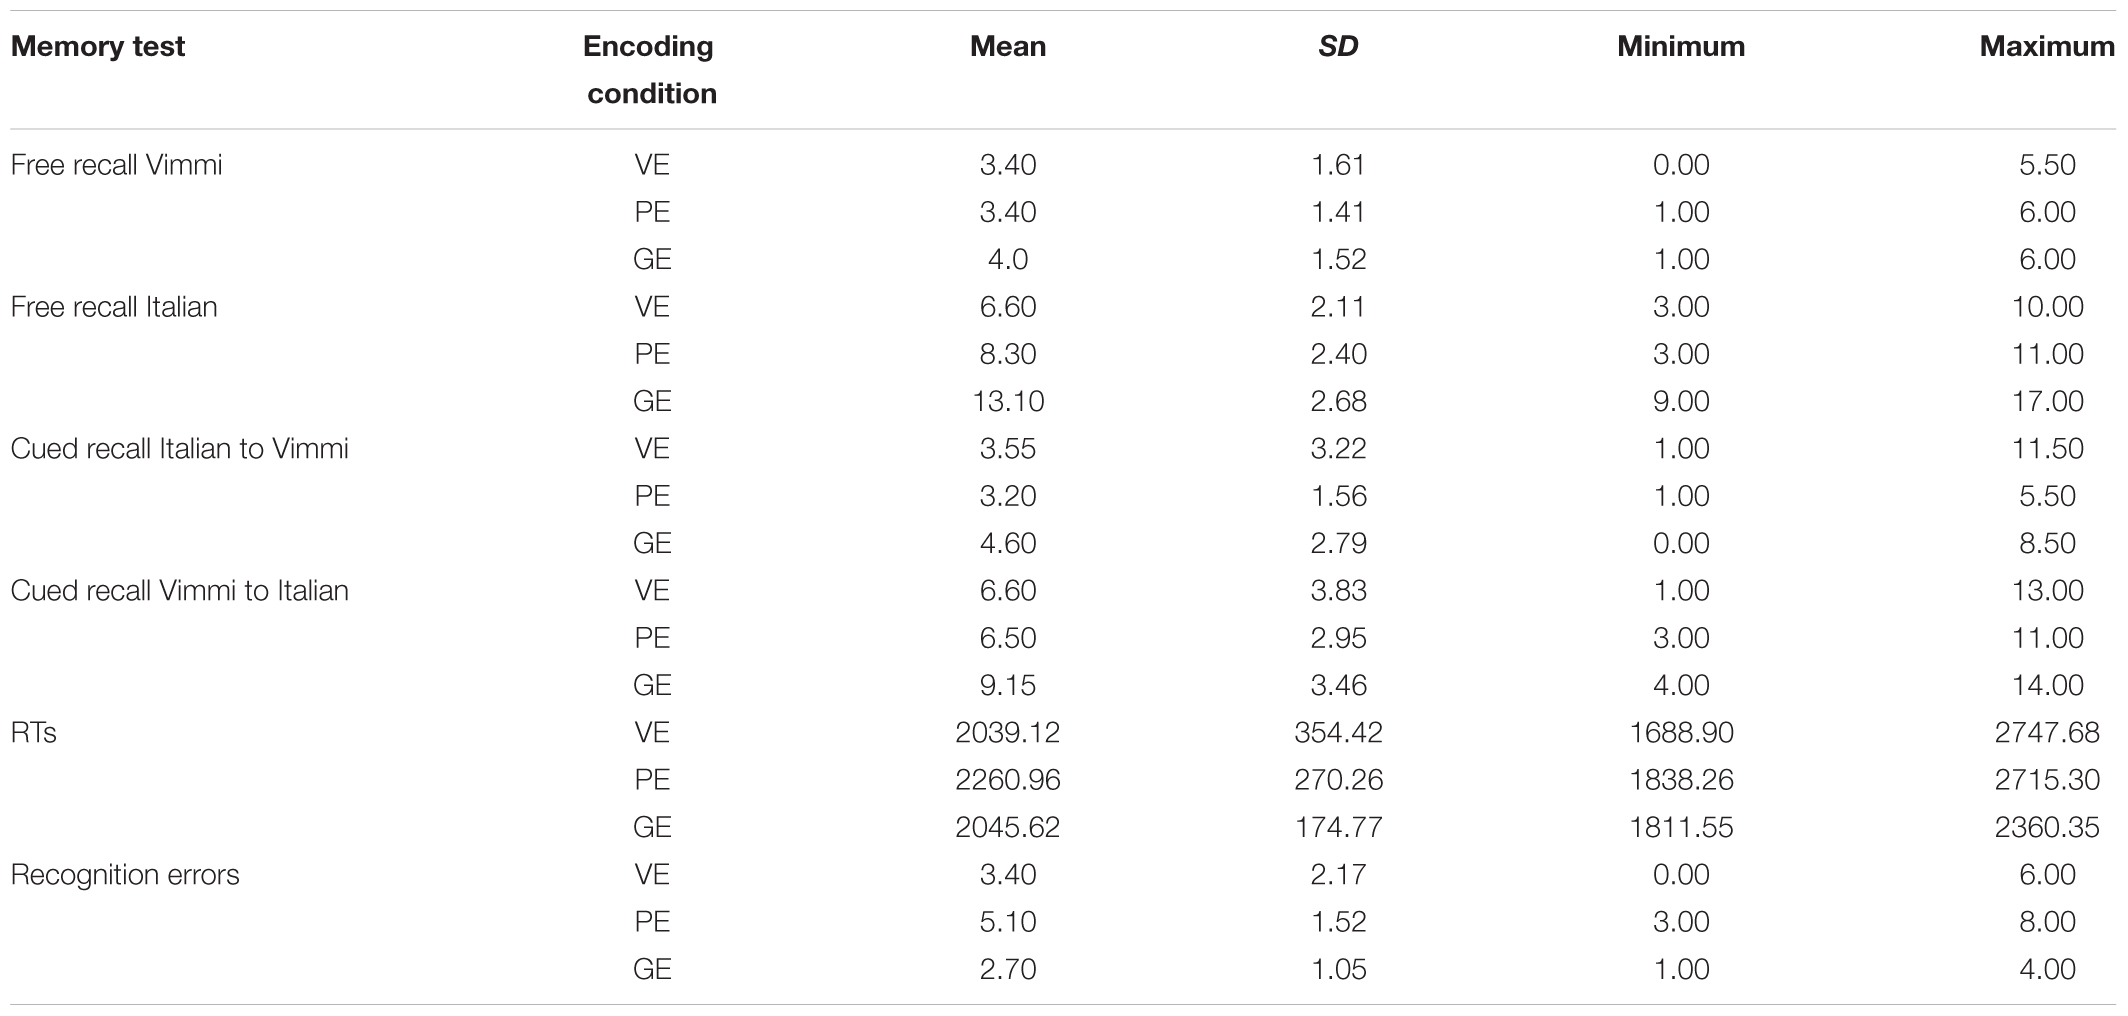Select the SD column header

tap(1338, 47)
